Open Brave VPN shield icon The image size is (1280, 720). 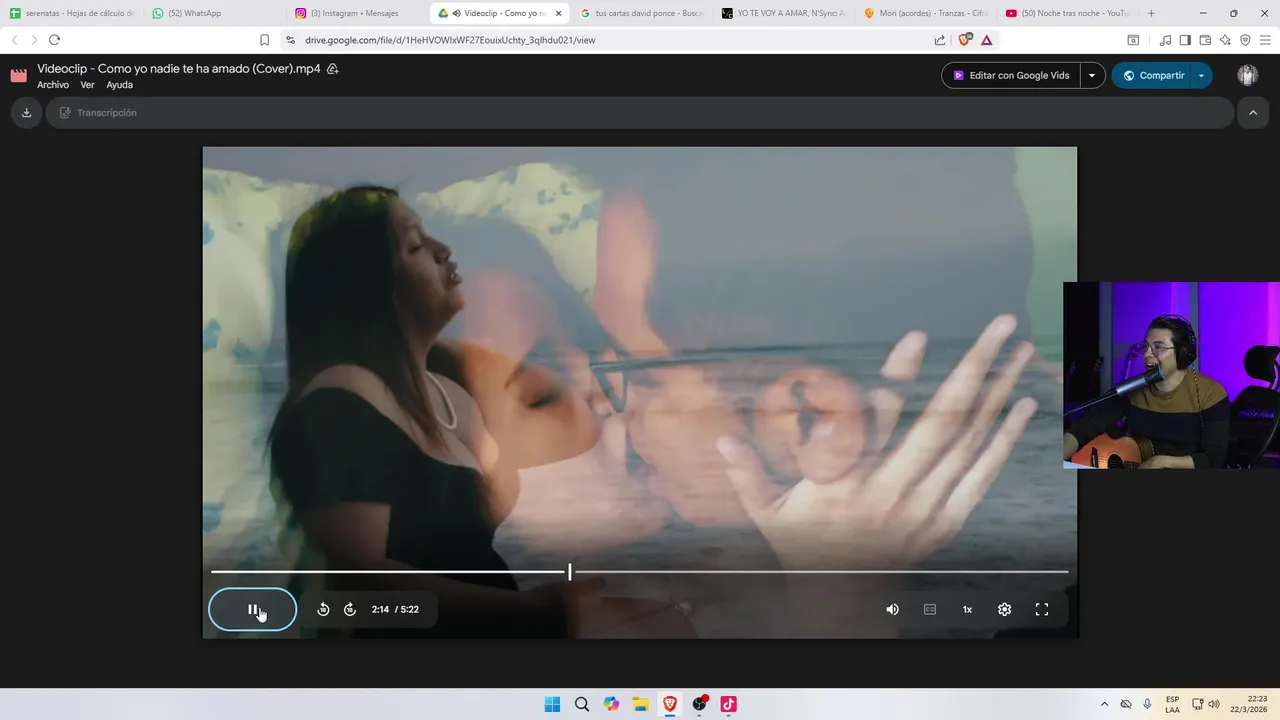click(1245, 40)
